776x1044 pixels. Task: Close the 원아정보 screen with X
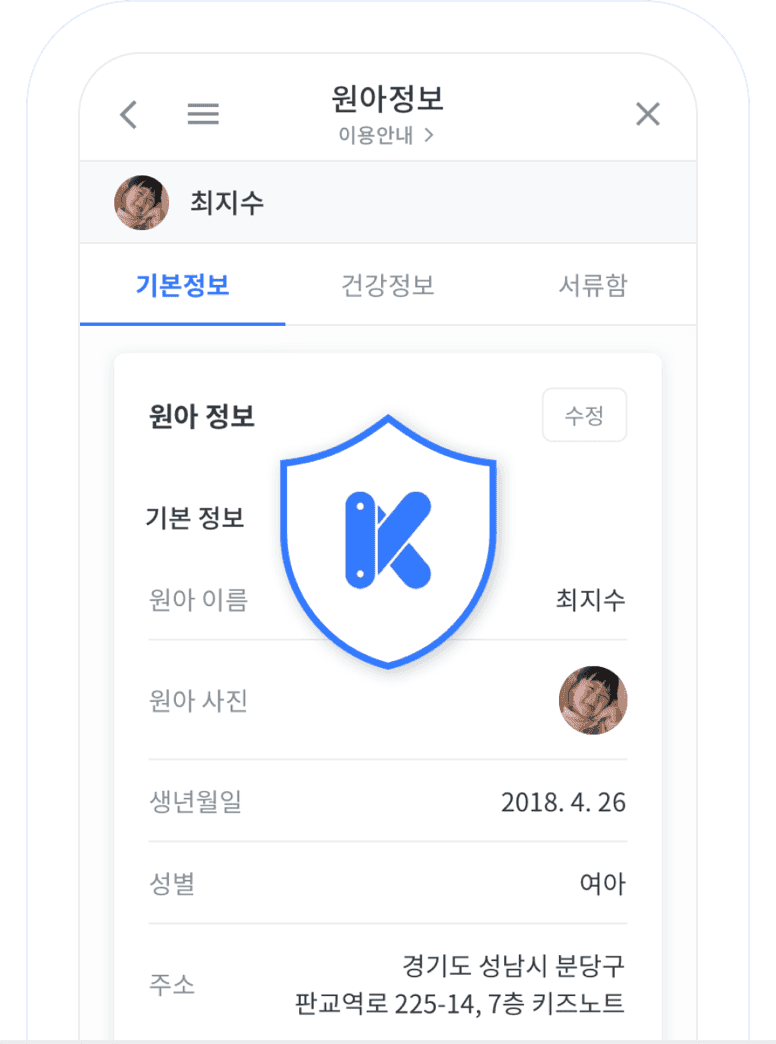[x=648, y=115]
